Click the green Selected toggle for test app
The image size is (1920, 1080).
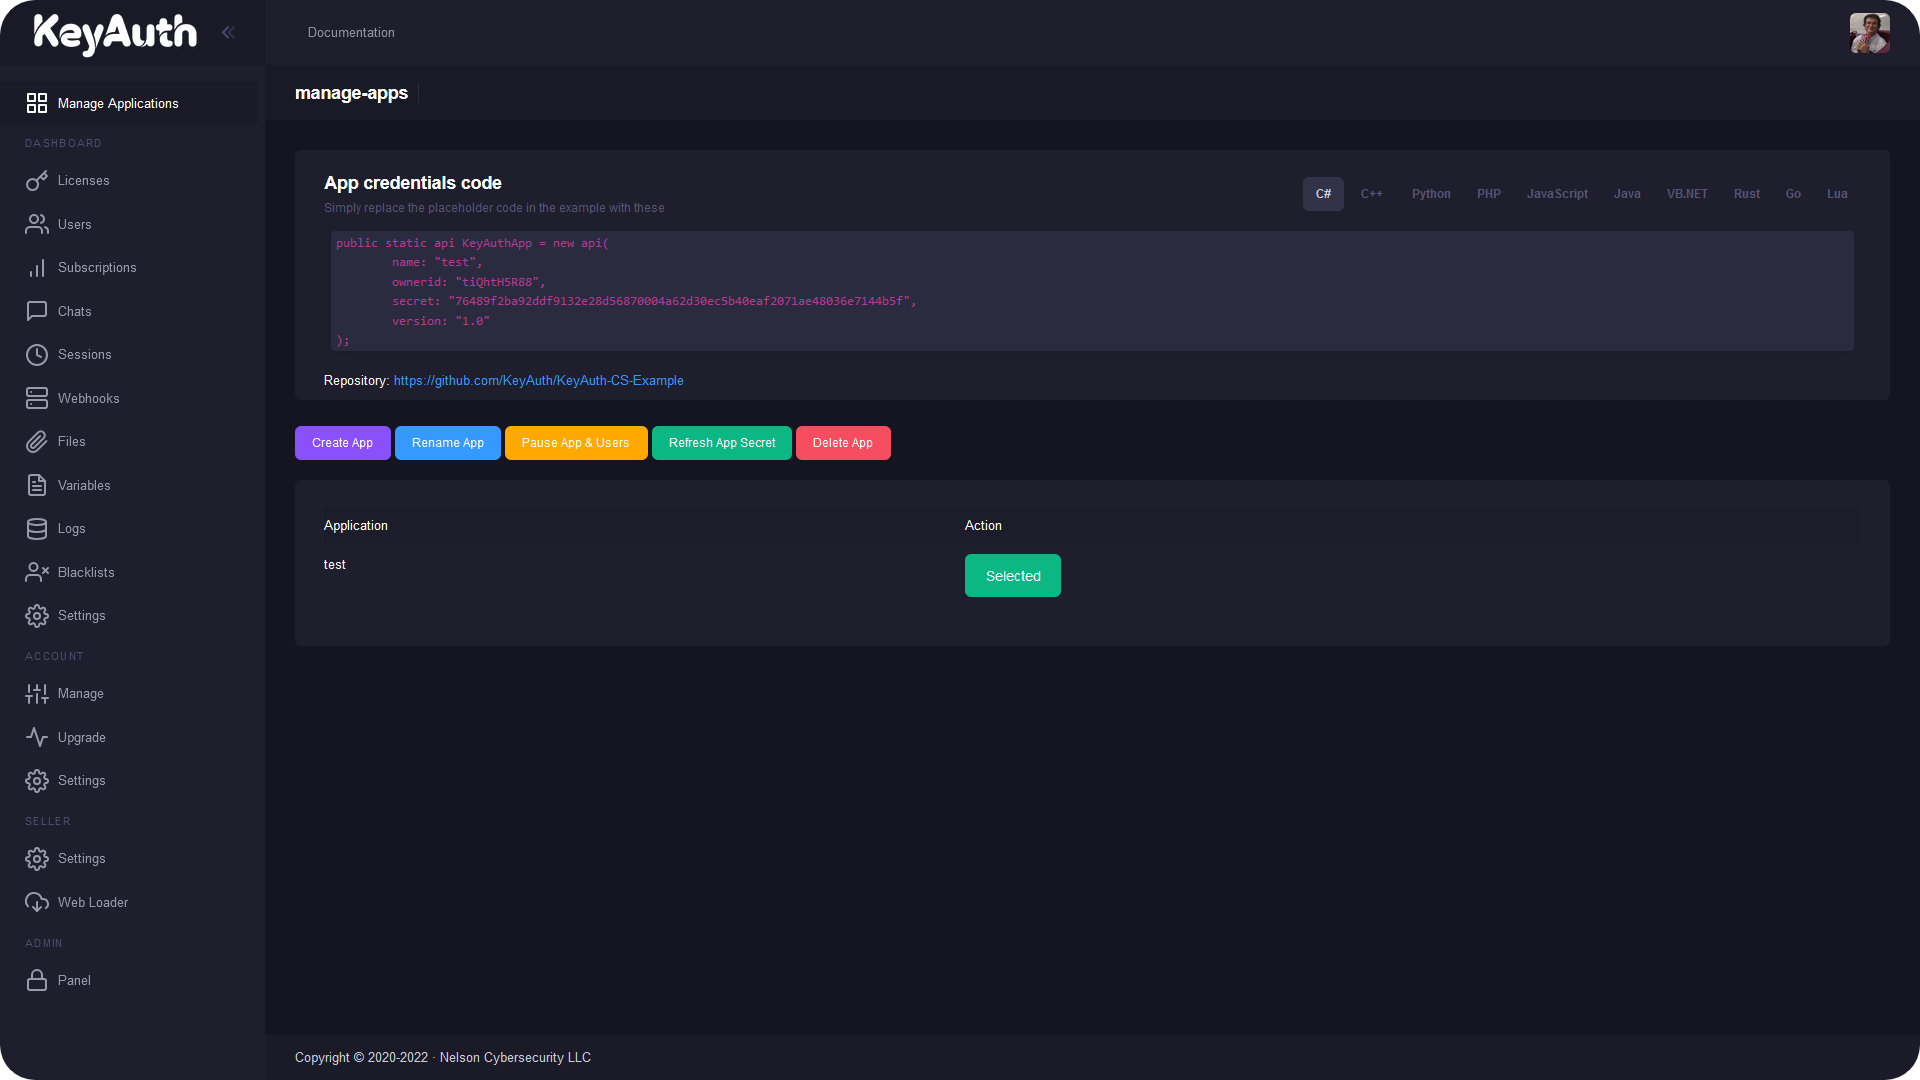point(1012,575)
